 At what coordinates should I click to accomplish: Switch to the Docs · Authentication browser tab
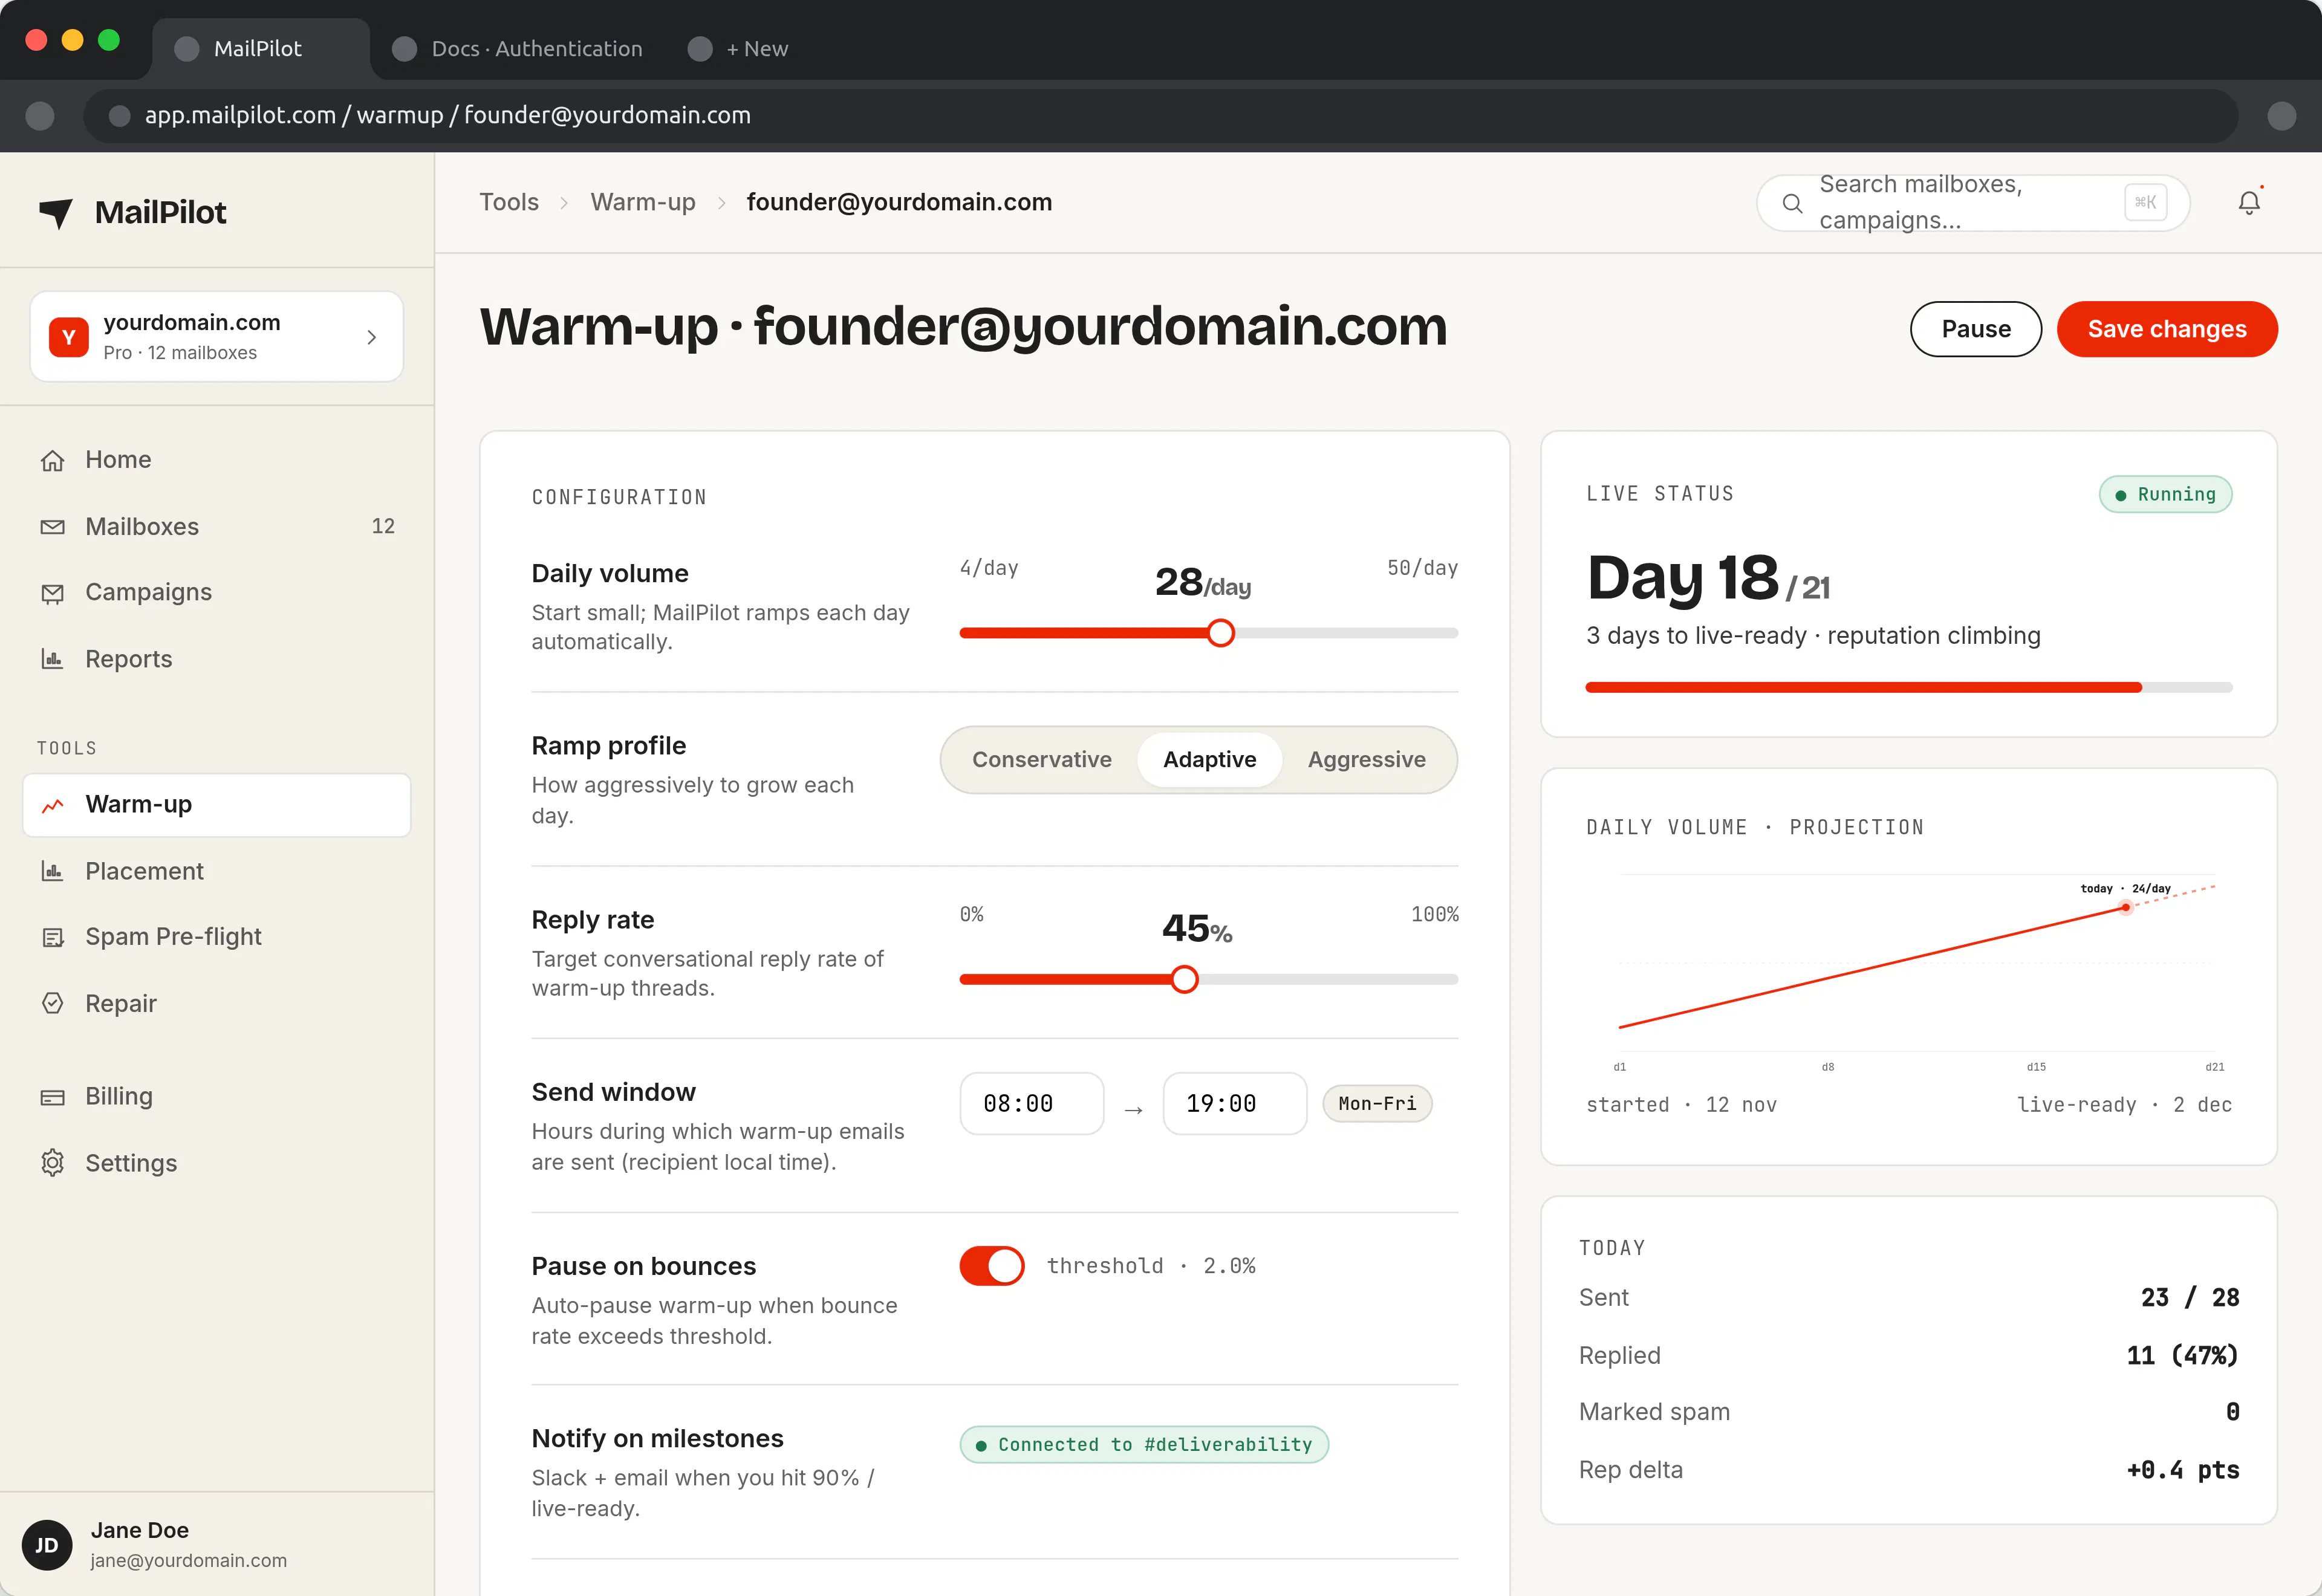pyautogui.click(x=517, y=49)
